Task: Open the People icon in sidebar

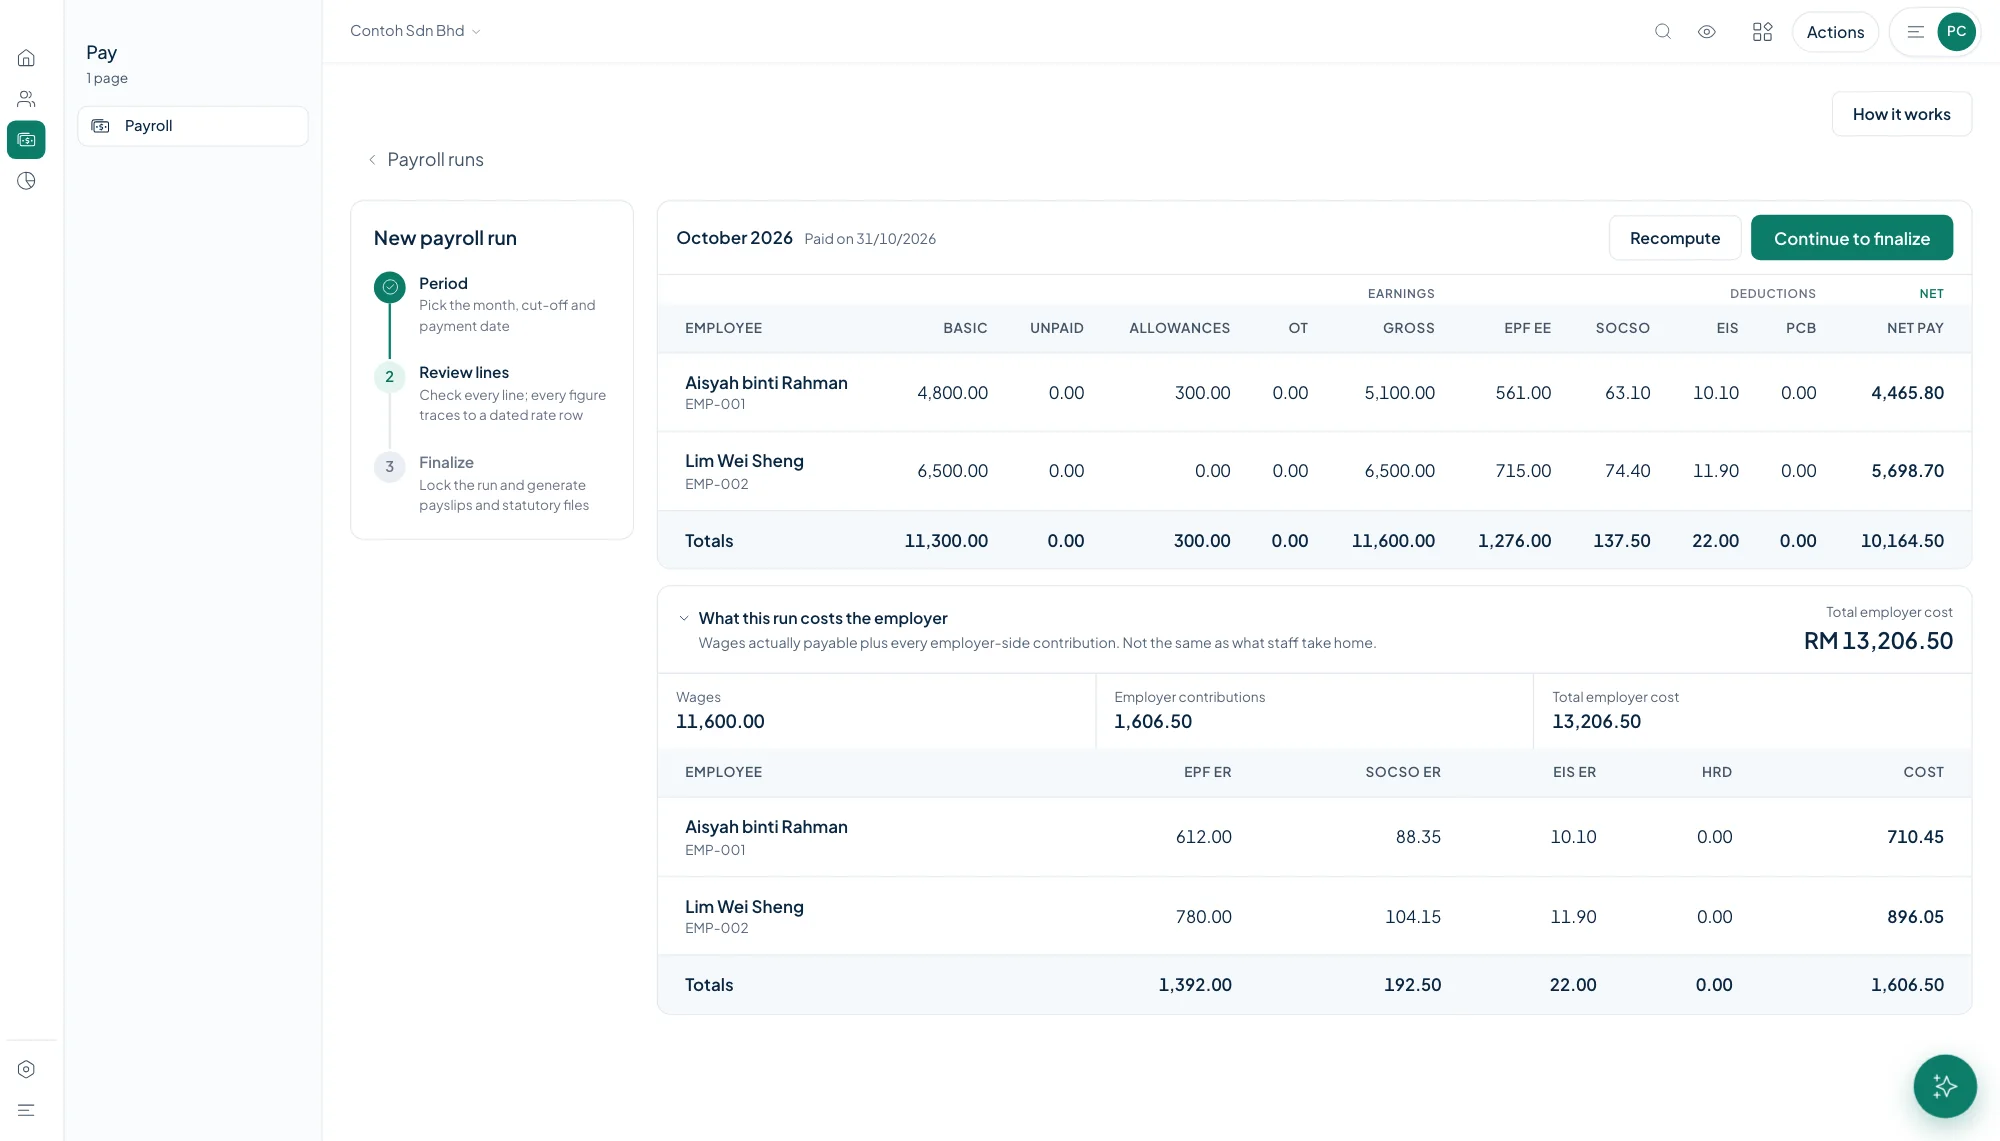Action: click(x=26, y=99)
